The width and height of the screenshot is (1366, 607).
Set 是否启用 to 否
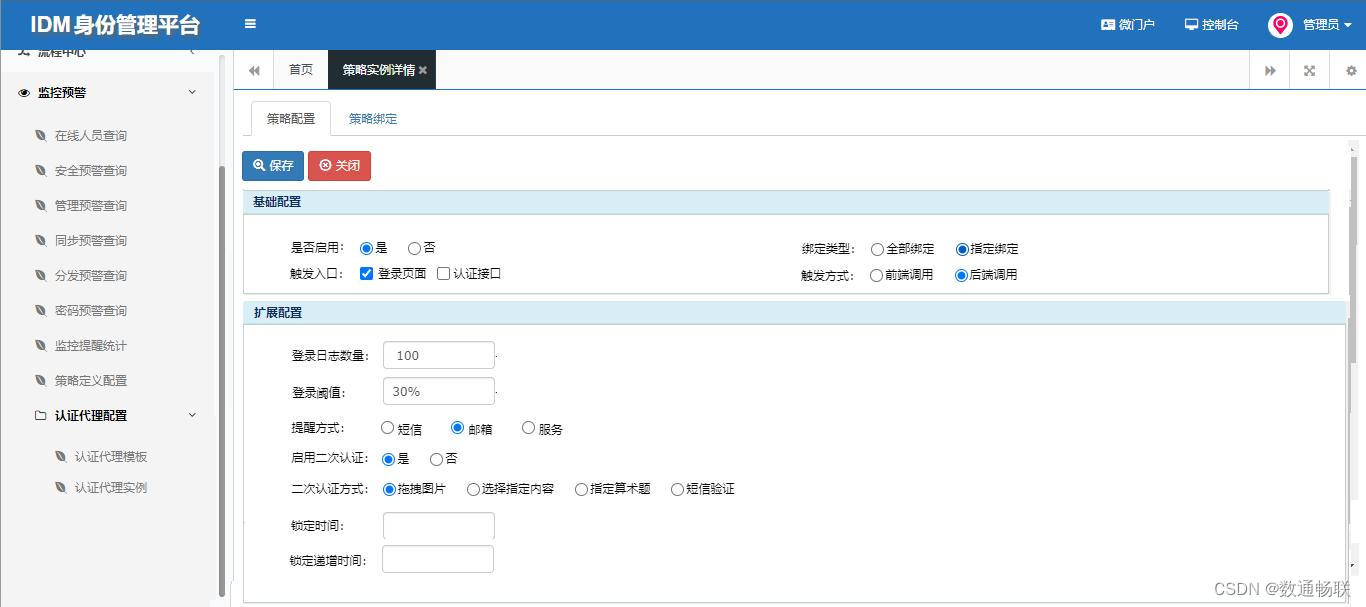point(414,248)
